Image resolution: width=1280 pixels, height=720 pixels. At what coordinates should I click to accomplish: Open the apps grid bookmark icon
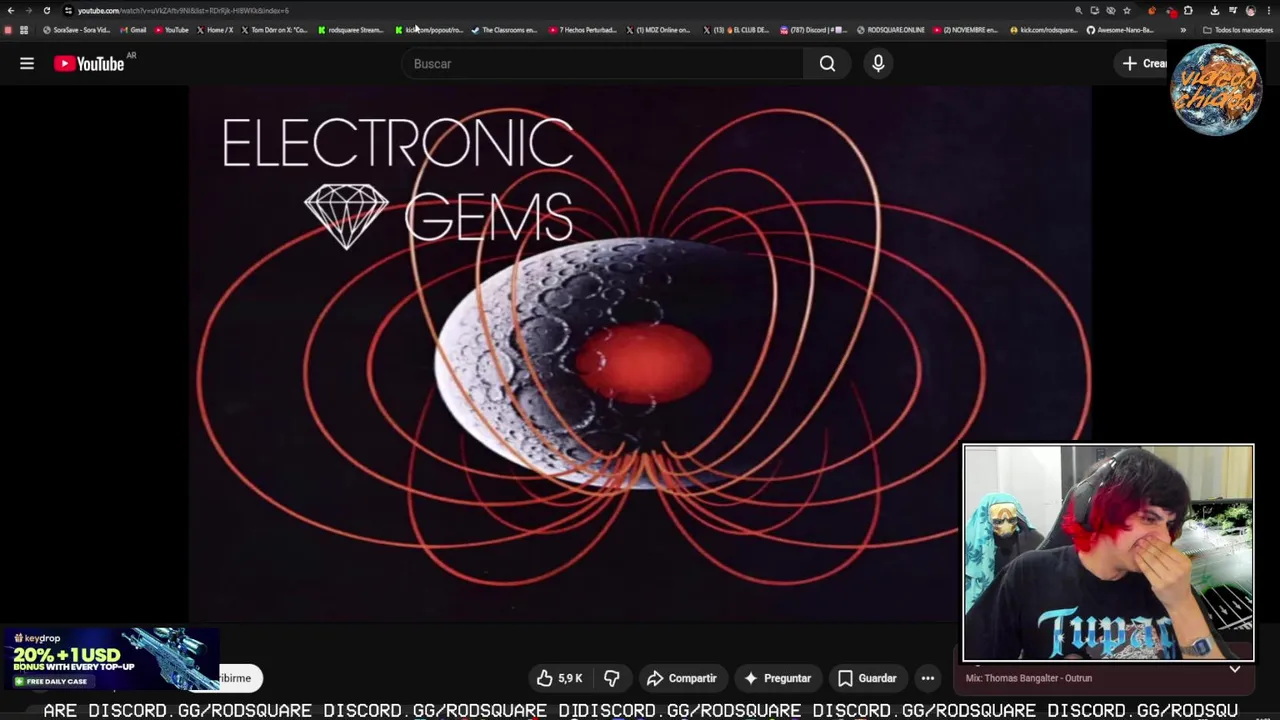pyautogui.click(x=24, y=30)
